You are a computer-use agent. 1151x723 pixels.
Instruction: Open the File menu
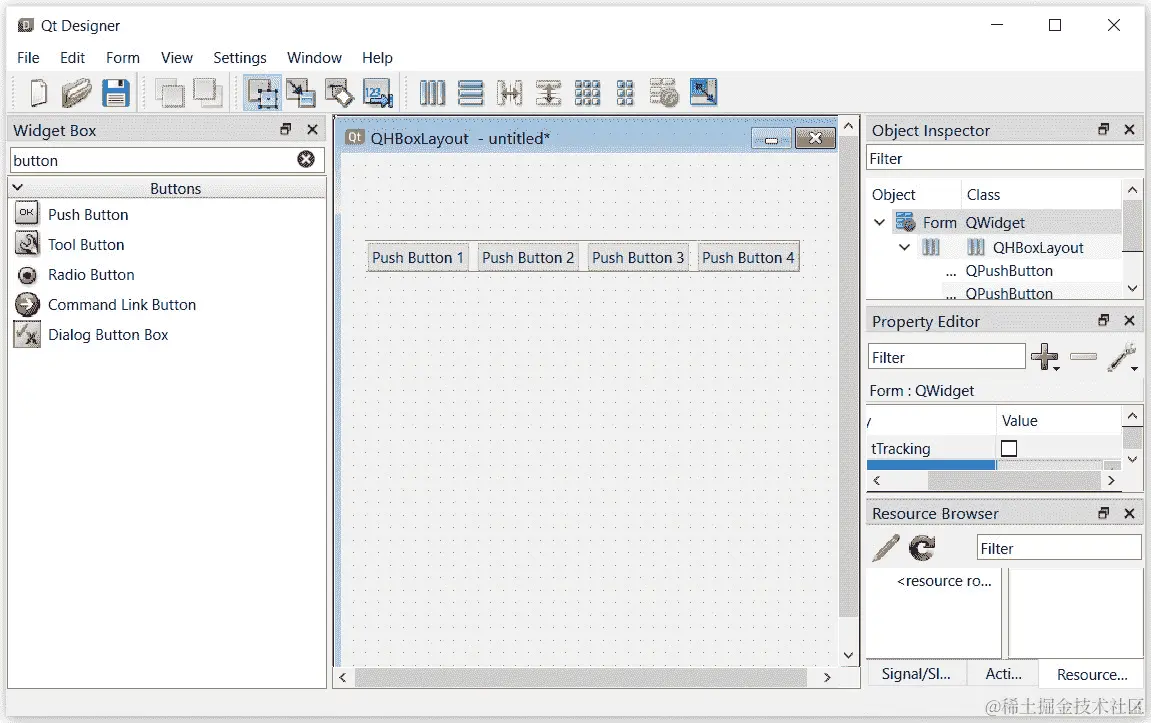tap(28, 57)
